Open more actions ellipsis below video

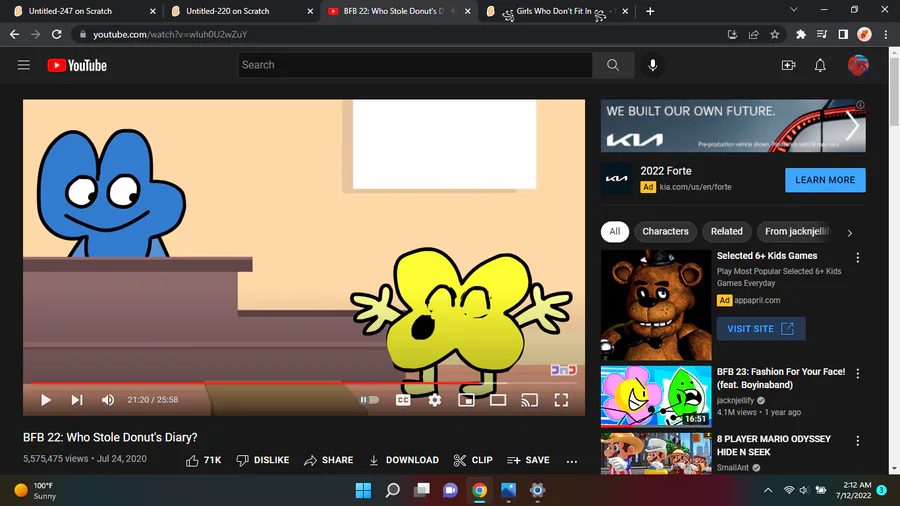point(572,461)
